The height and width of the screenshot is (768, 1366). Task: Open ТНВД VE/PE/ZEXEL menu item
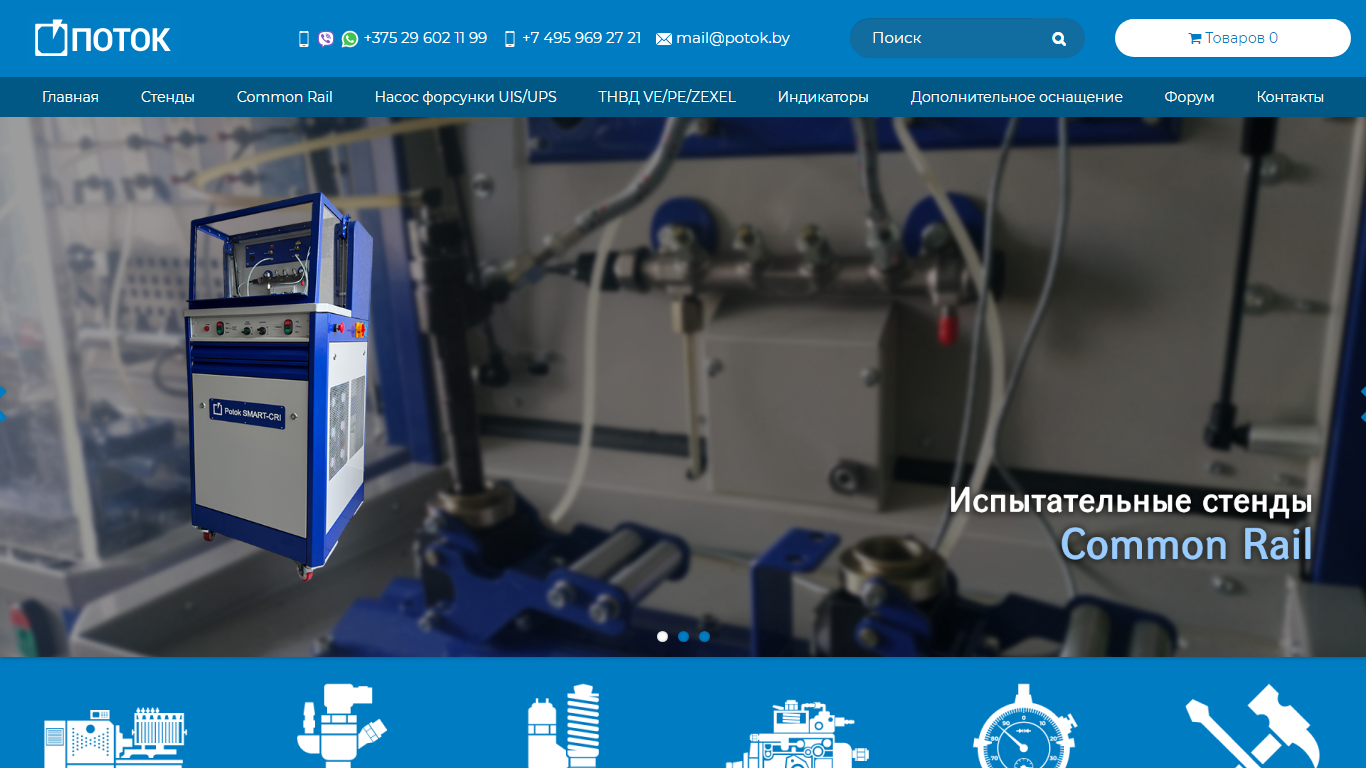667,97
